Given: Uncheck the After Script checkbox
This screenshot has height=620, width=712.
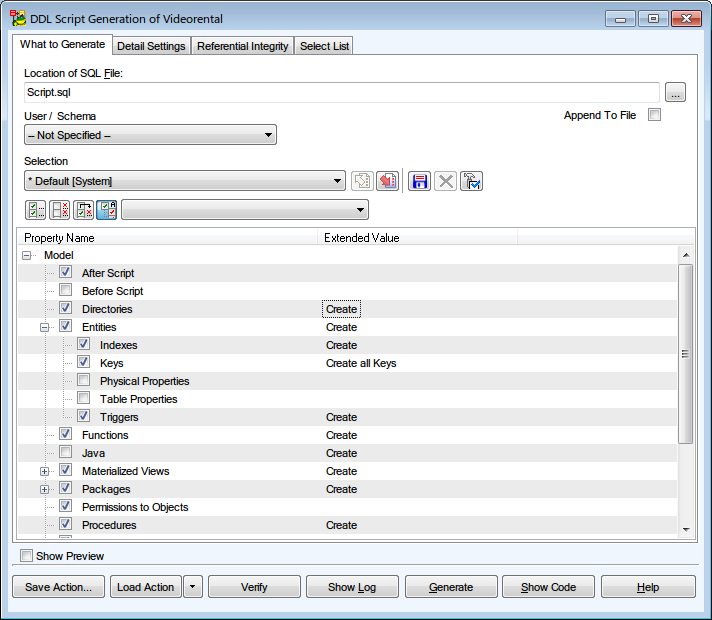Looking at the screenshot, I should click(x=65, y=272).
